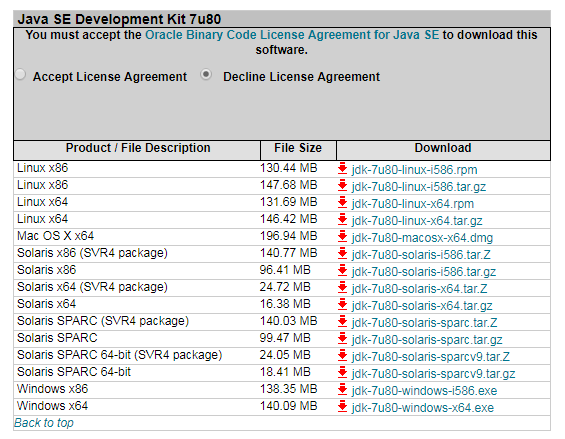This screenshot has height=439, width=565.
Task: Download jdk-7u80-solaris-i586.tar.Z link
Action: point(421,255)
